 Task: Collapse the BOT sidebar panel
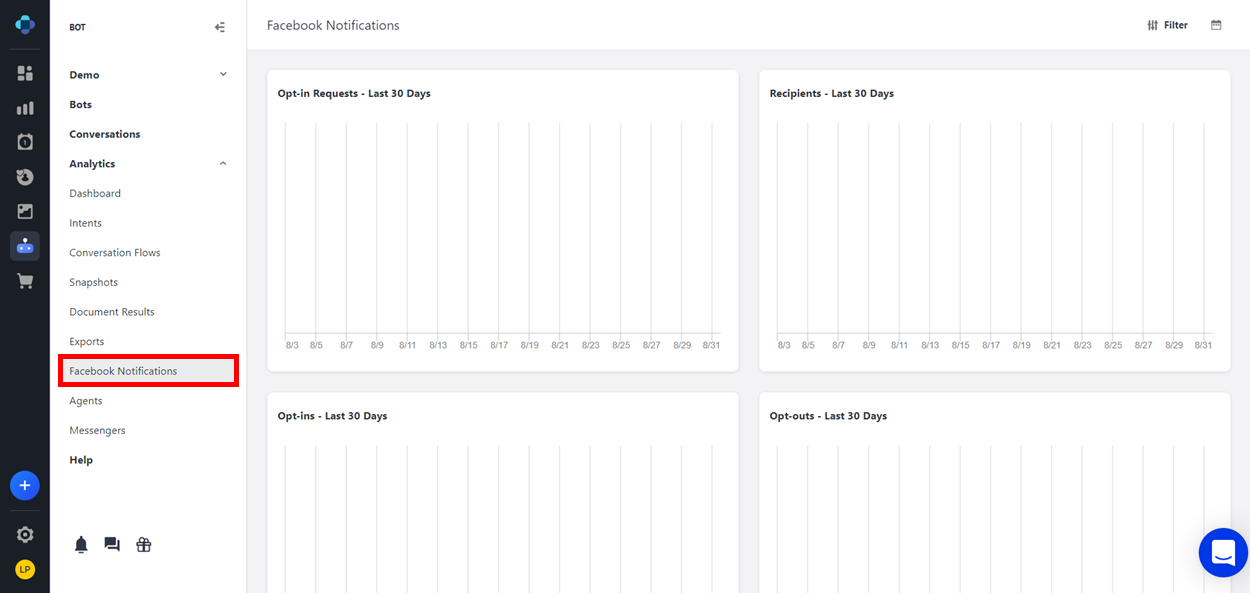pos(220,27)
